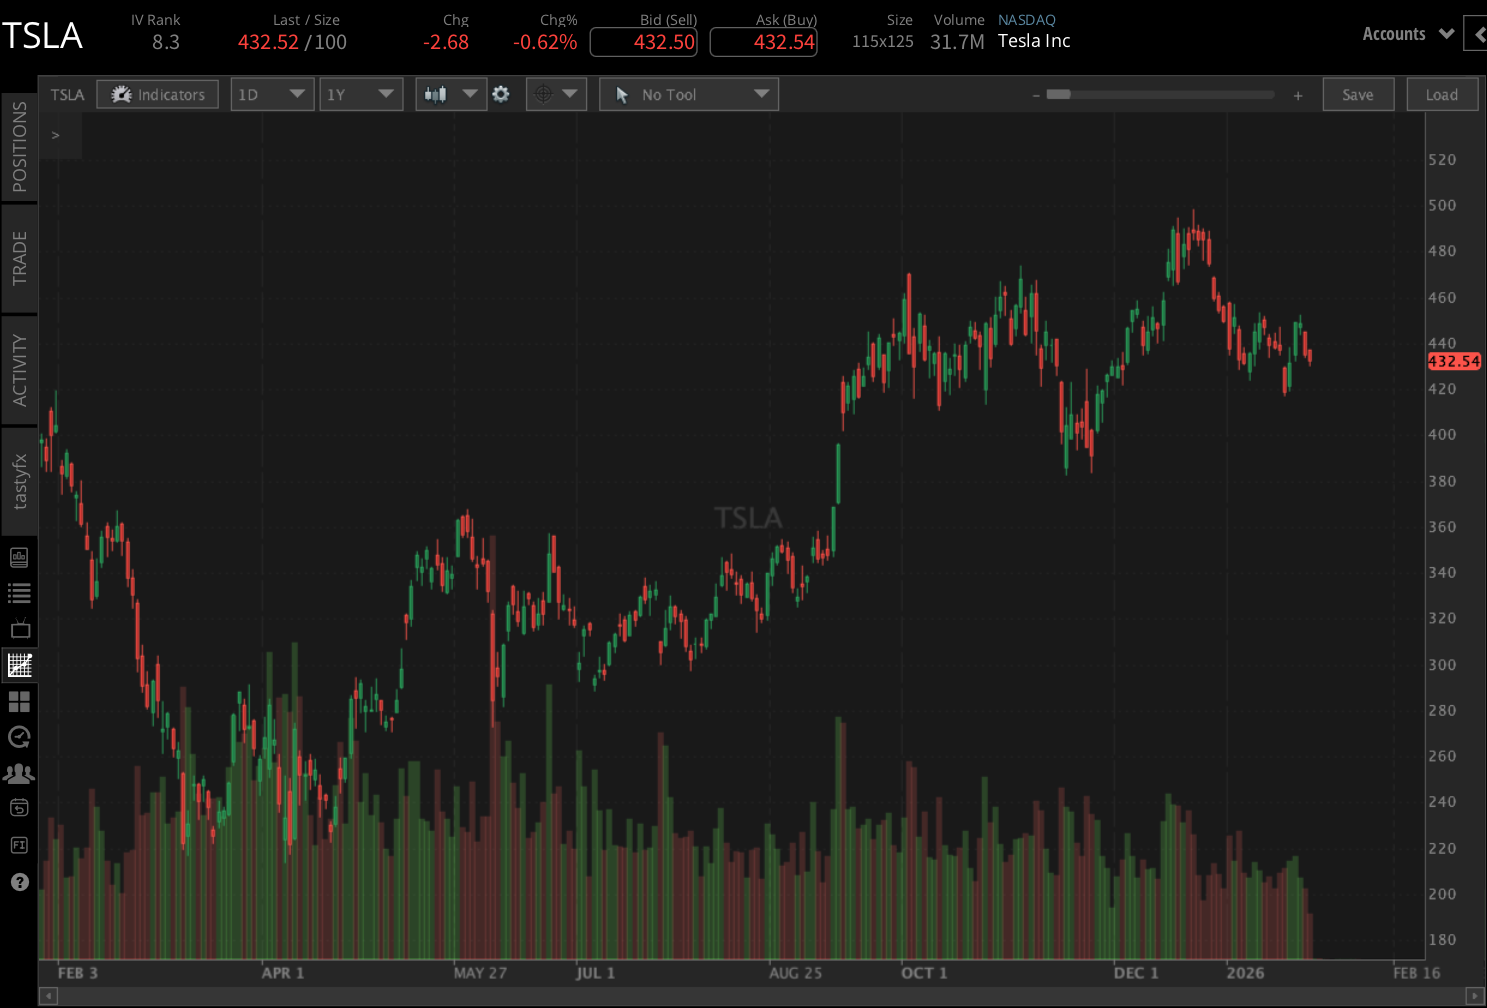1487x1008 pixels.
Task: Click the TSLA label in chart toolbar
Action: point(68,95)
